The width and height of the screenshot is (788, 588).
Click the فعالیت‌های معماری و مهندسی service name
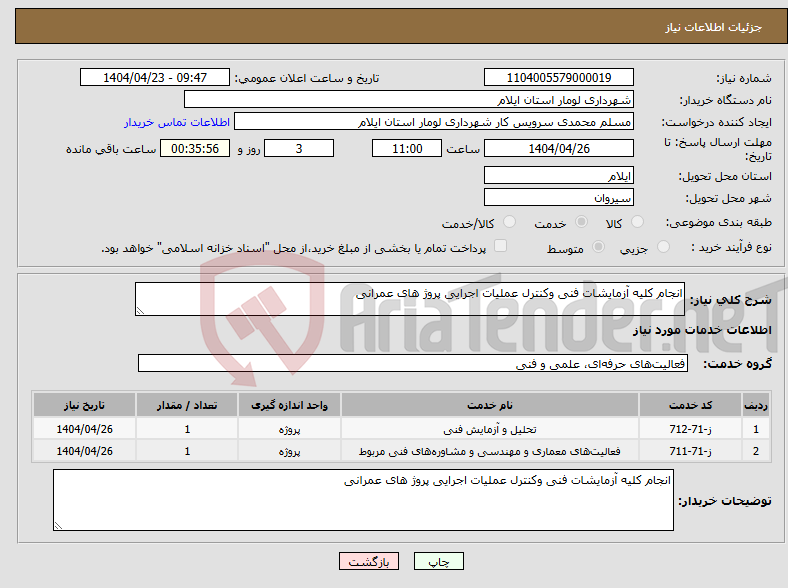489,451
